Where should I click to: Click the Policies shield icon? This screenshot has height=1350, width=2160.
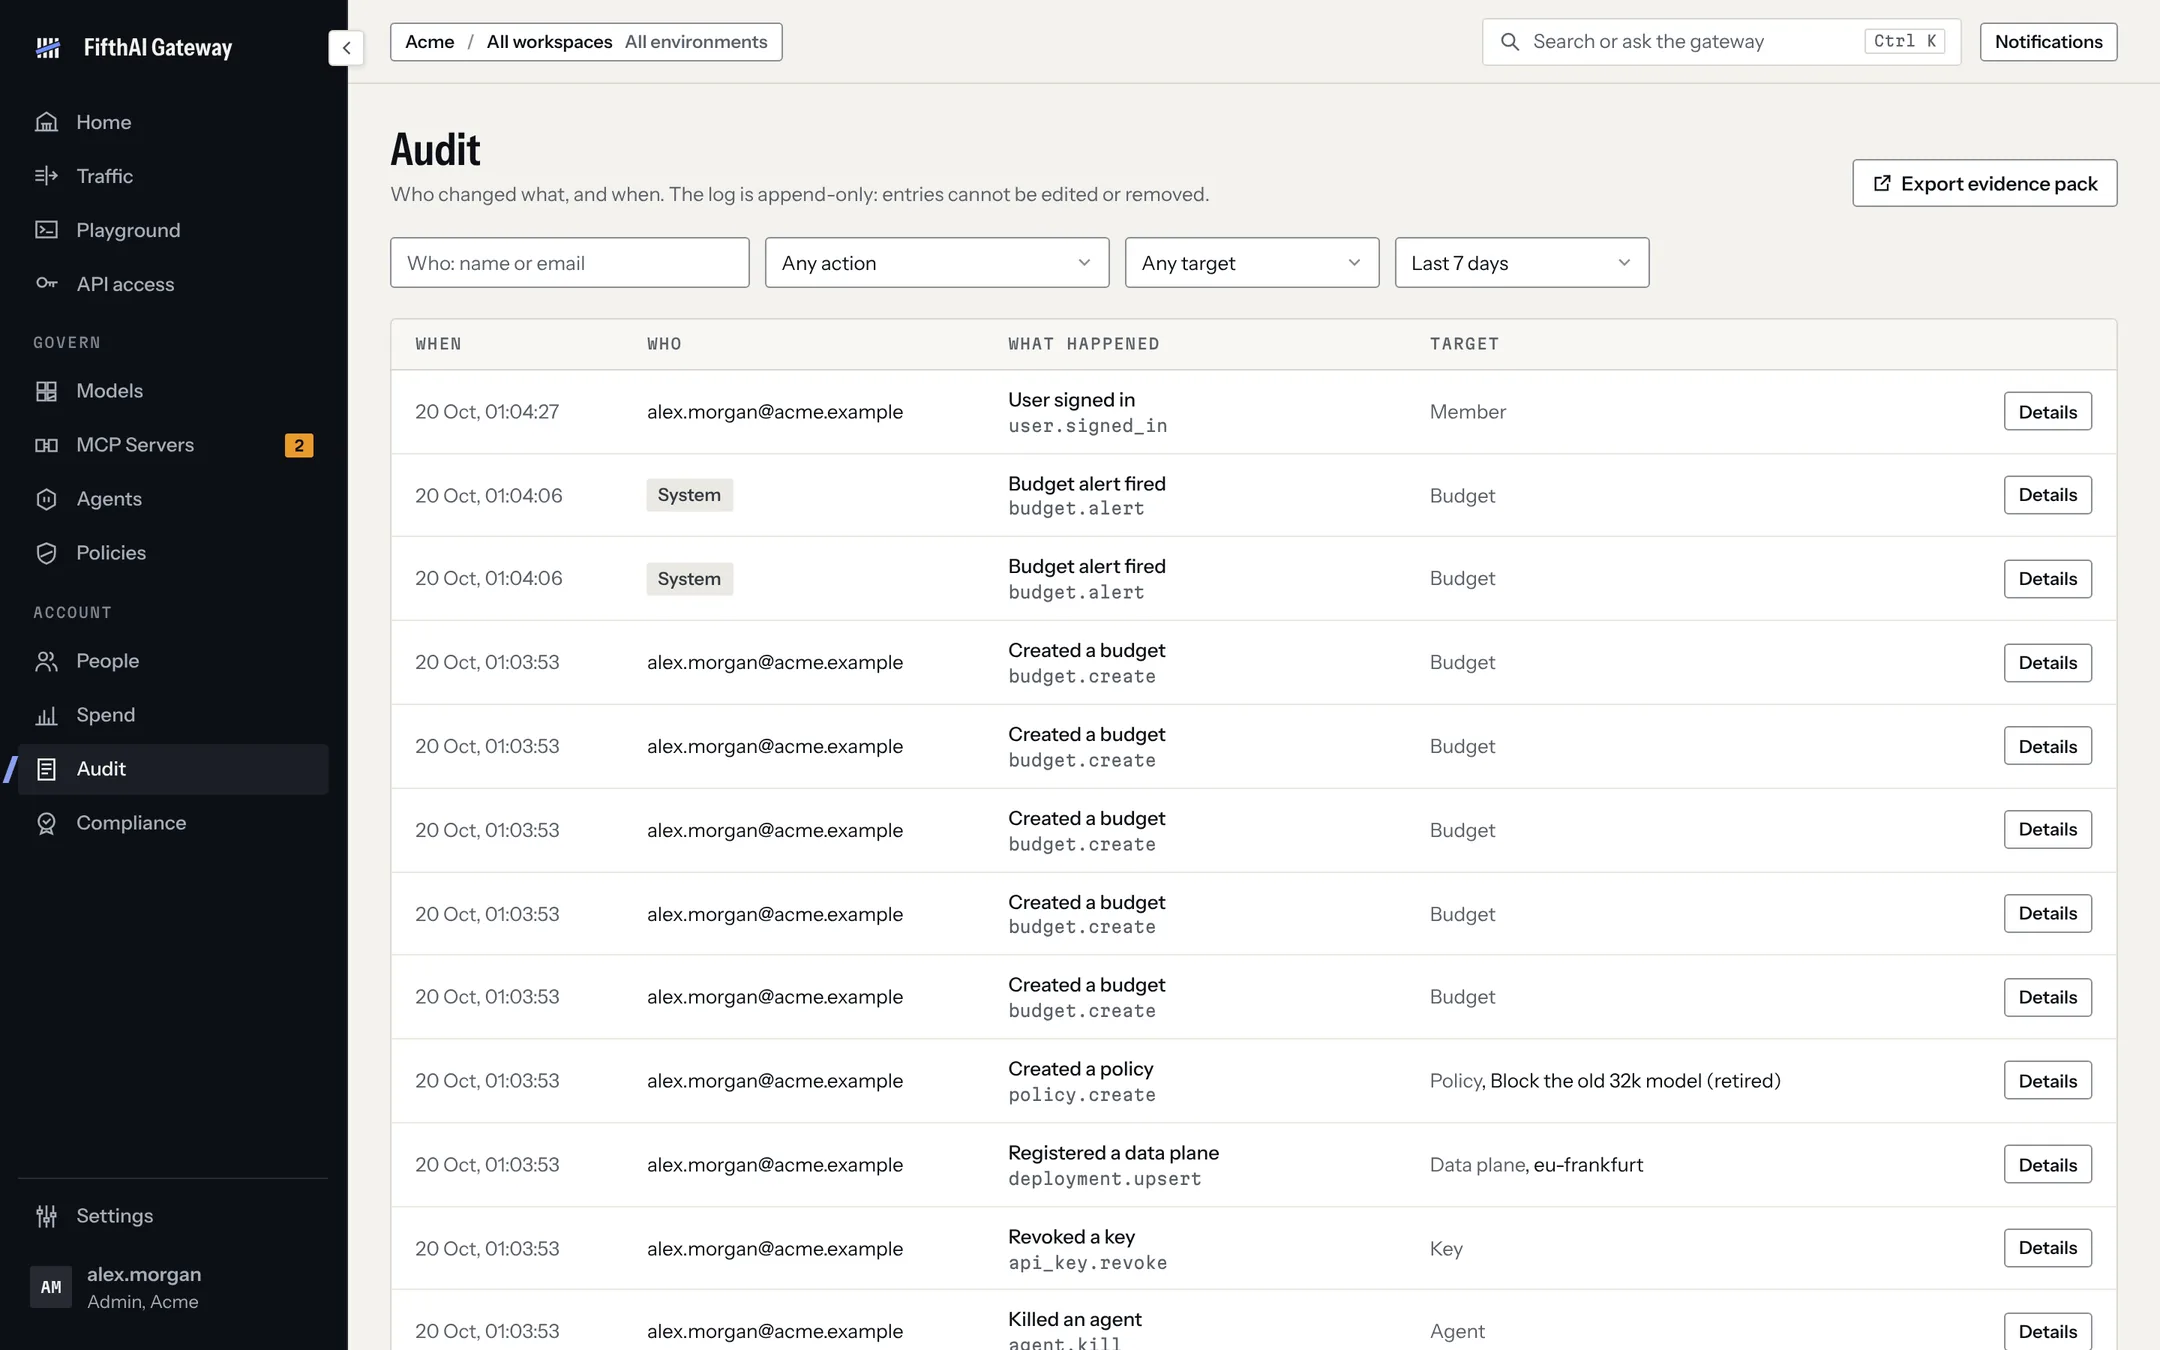[46, 553]
